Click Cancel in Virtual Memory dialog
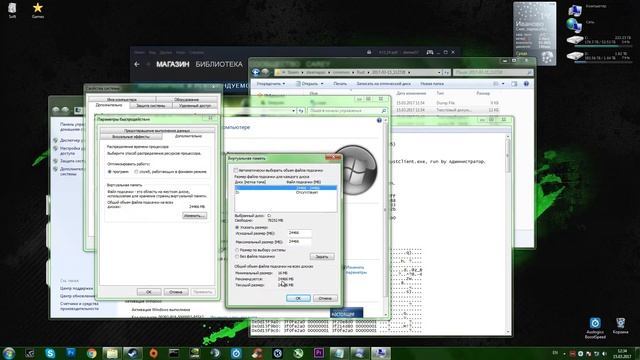Viewport: 640px width, 360px height. pos(325,298)
